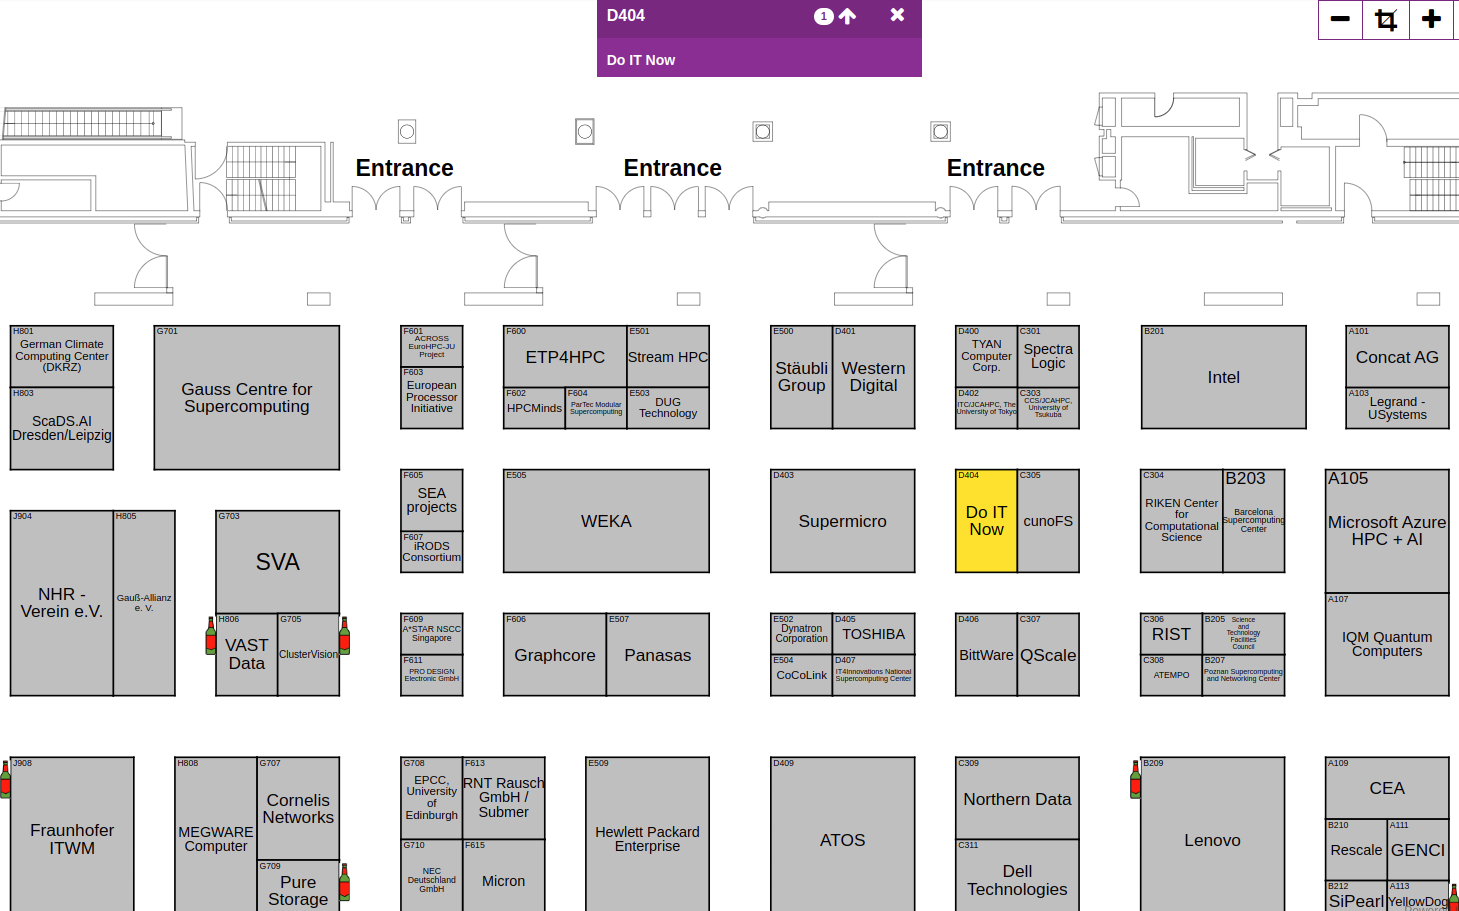This screenshot has height=911, width=1459.
Task: Close the D404 info panel
Action: 897,15
